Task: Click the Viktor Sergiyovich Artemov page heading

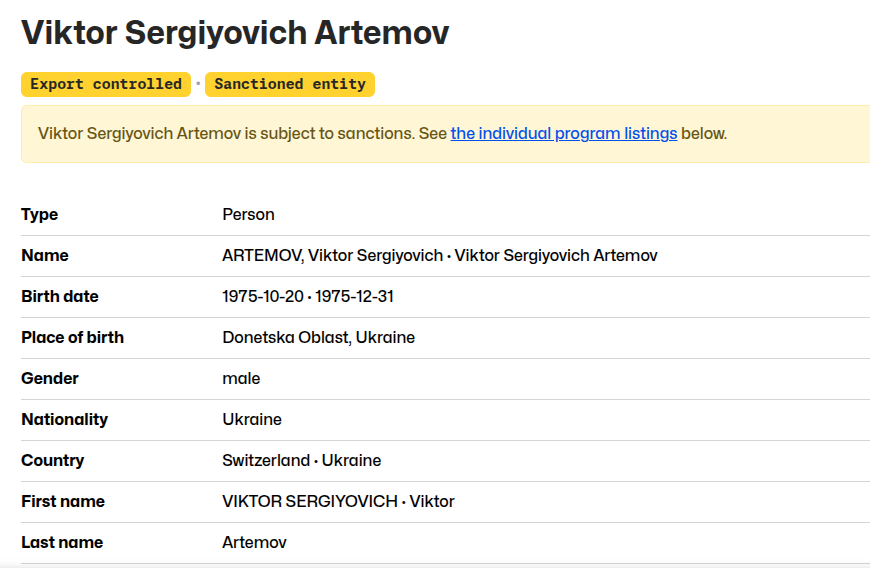Action: point(235,32)
